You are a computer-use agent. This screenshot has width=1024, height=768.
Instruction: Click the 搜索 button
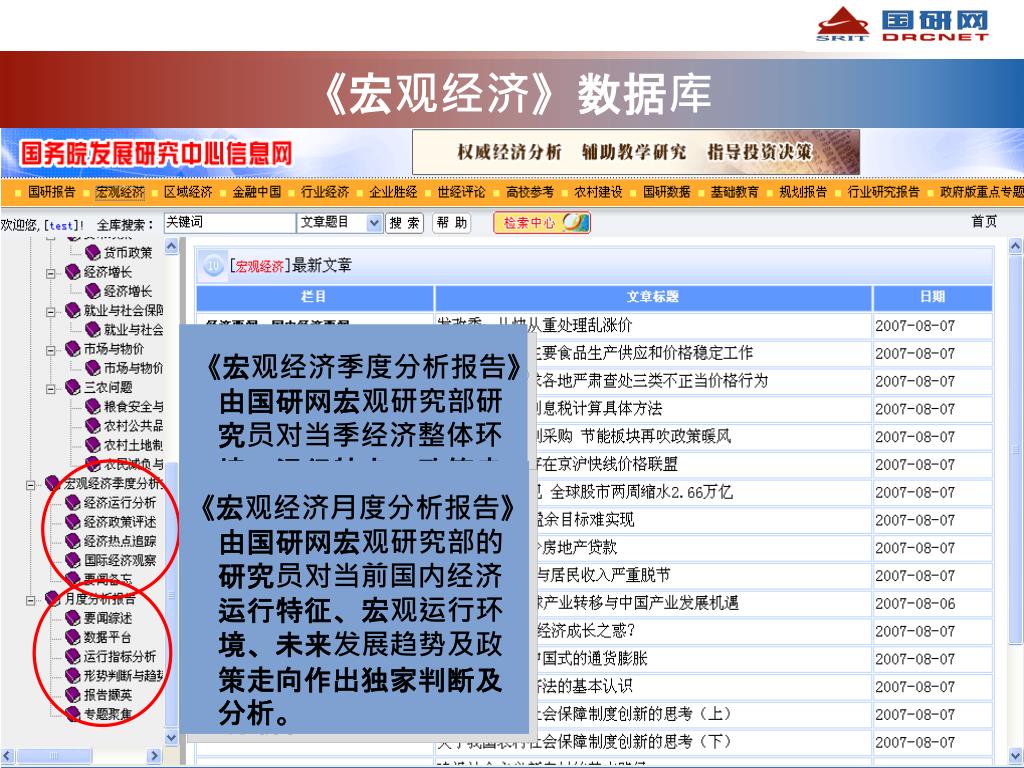click(404, 223)
